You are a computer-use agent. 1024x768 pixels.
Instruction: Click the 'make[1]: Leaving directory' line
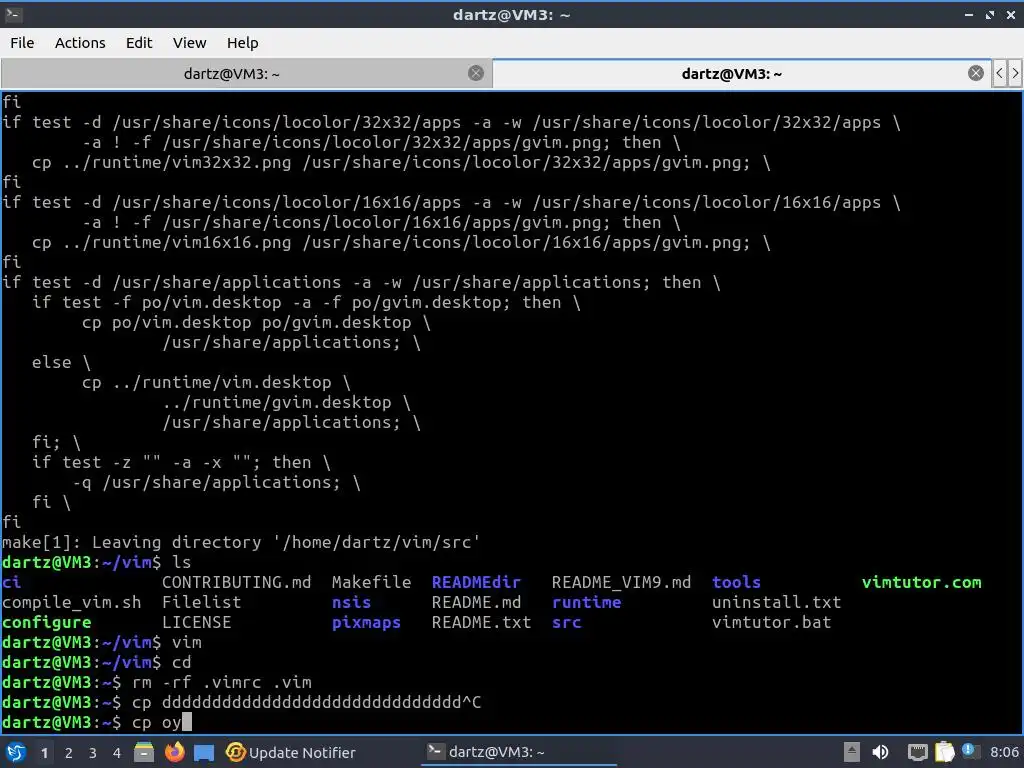click(x=241, y=543)
